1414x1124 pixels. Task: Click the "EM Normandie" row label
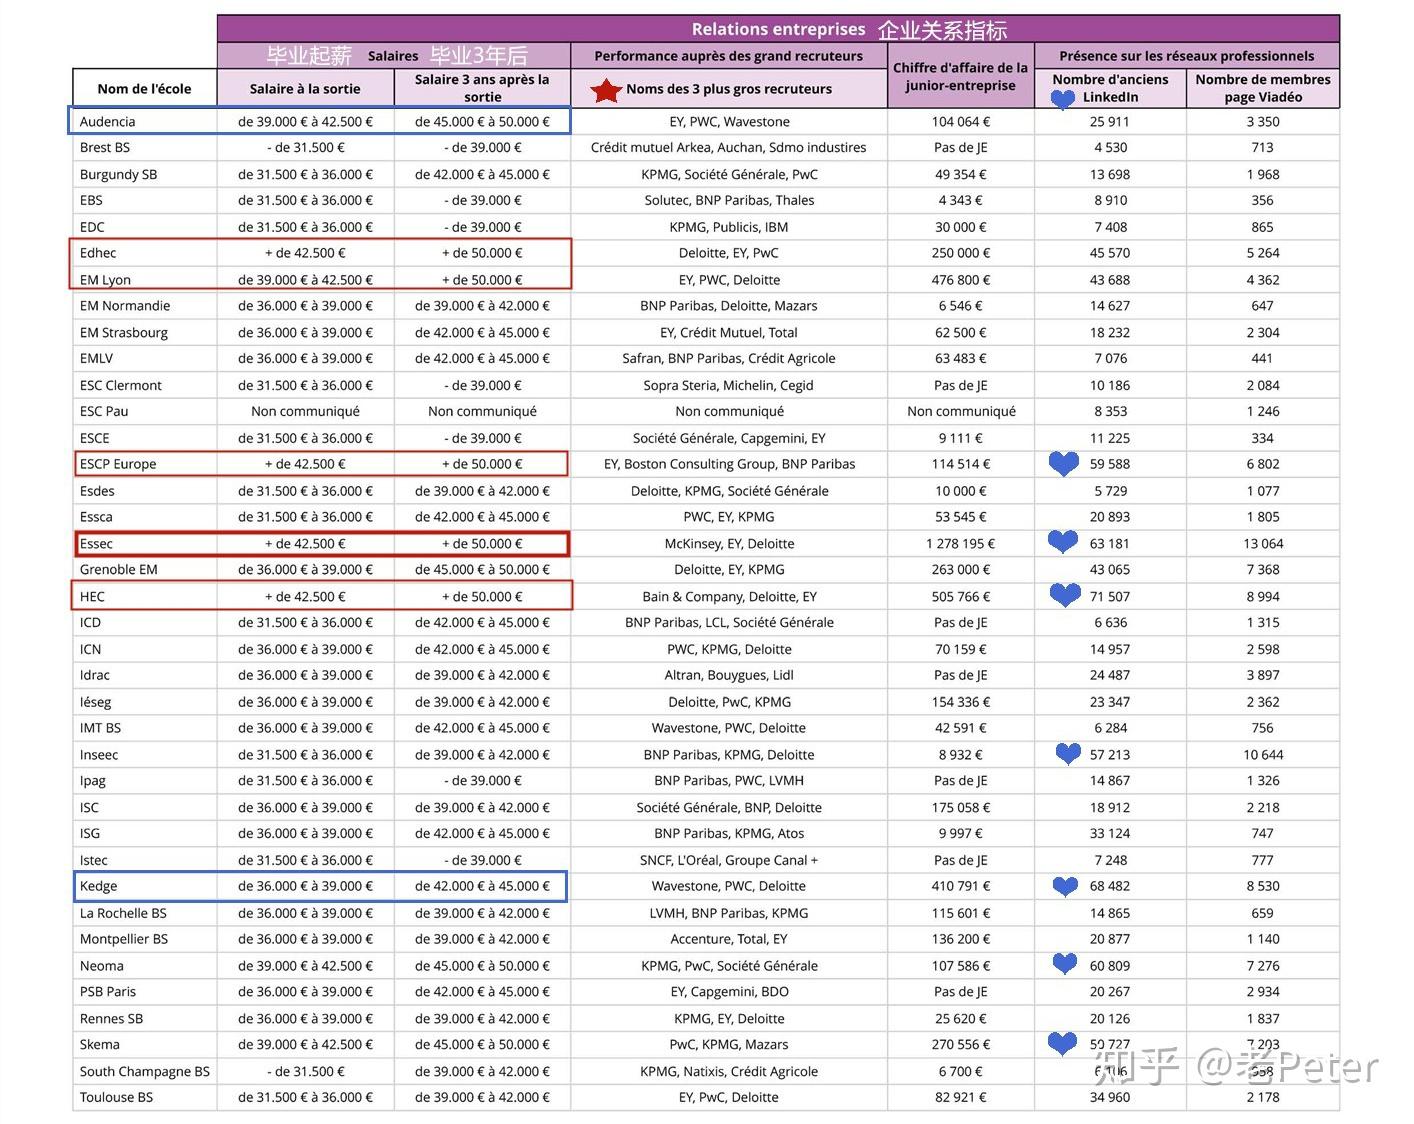tap(125, 306)
